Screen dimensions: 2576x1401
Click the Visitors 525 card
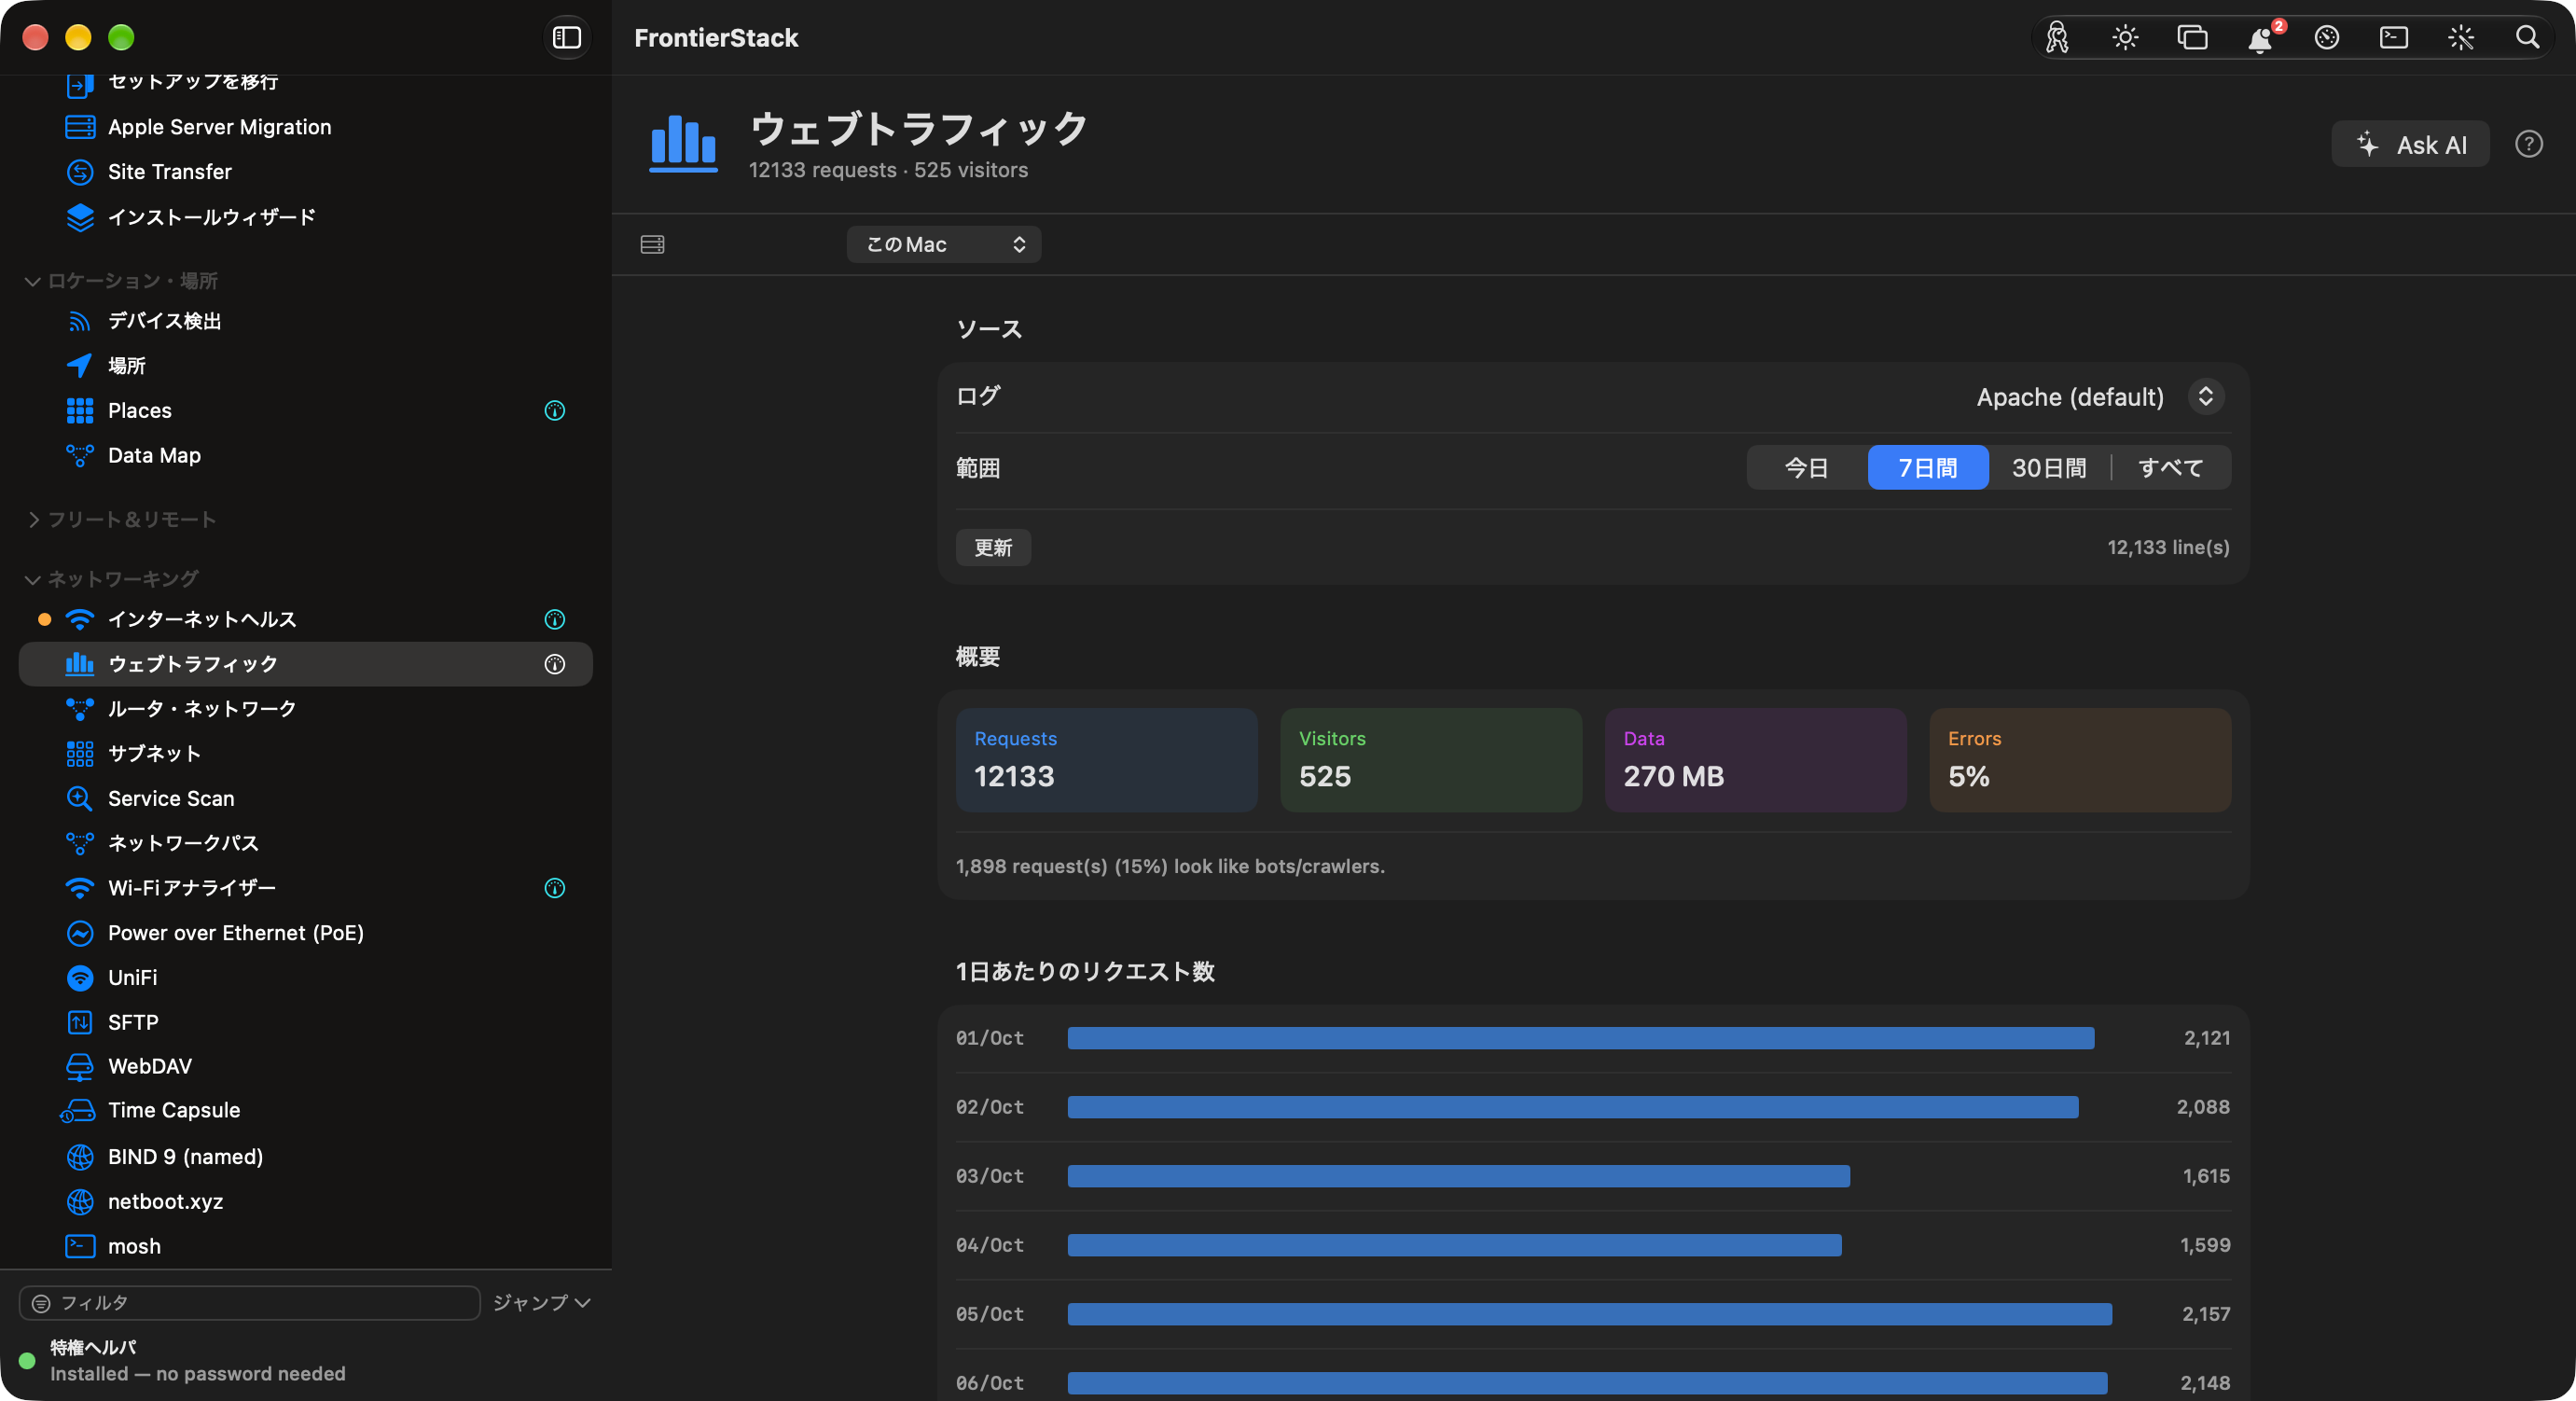(1431, 761)
